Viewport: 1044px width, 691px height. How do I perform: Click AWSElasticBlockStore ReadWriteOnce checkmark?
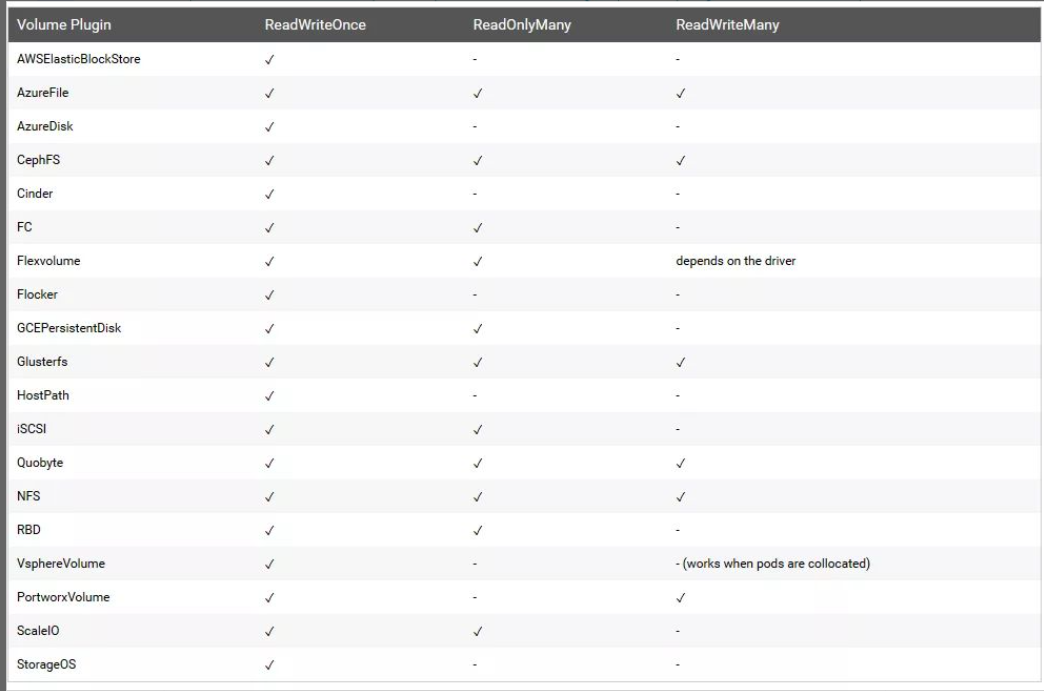(x=270, y=59)
